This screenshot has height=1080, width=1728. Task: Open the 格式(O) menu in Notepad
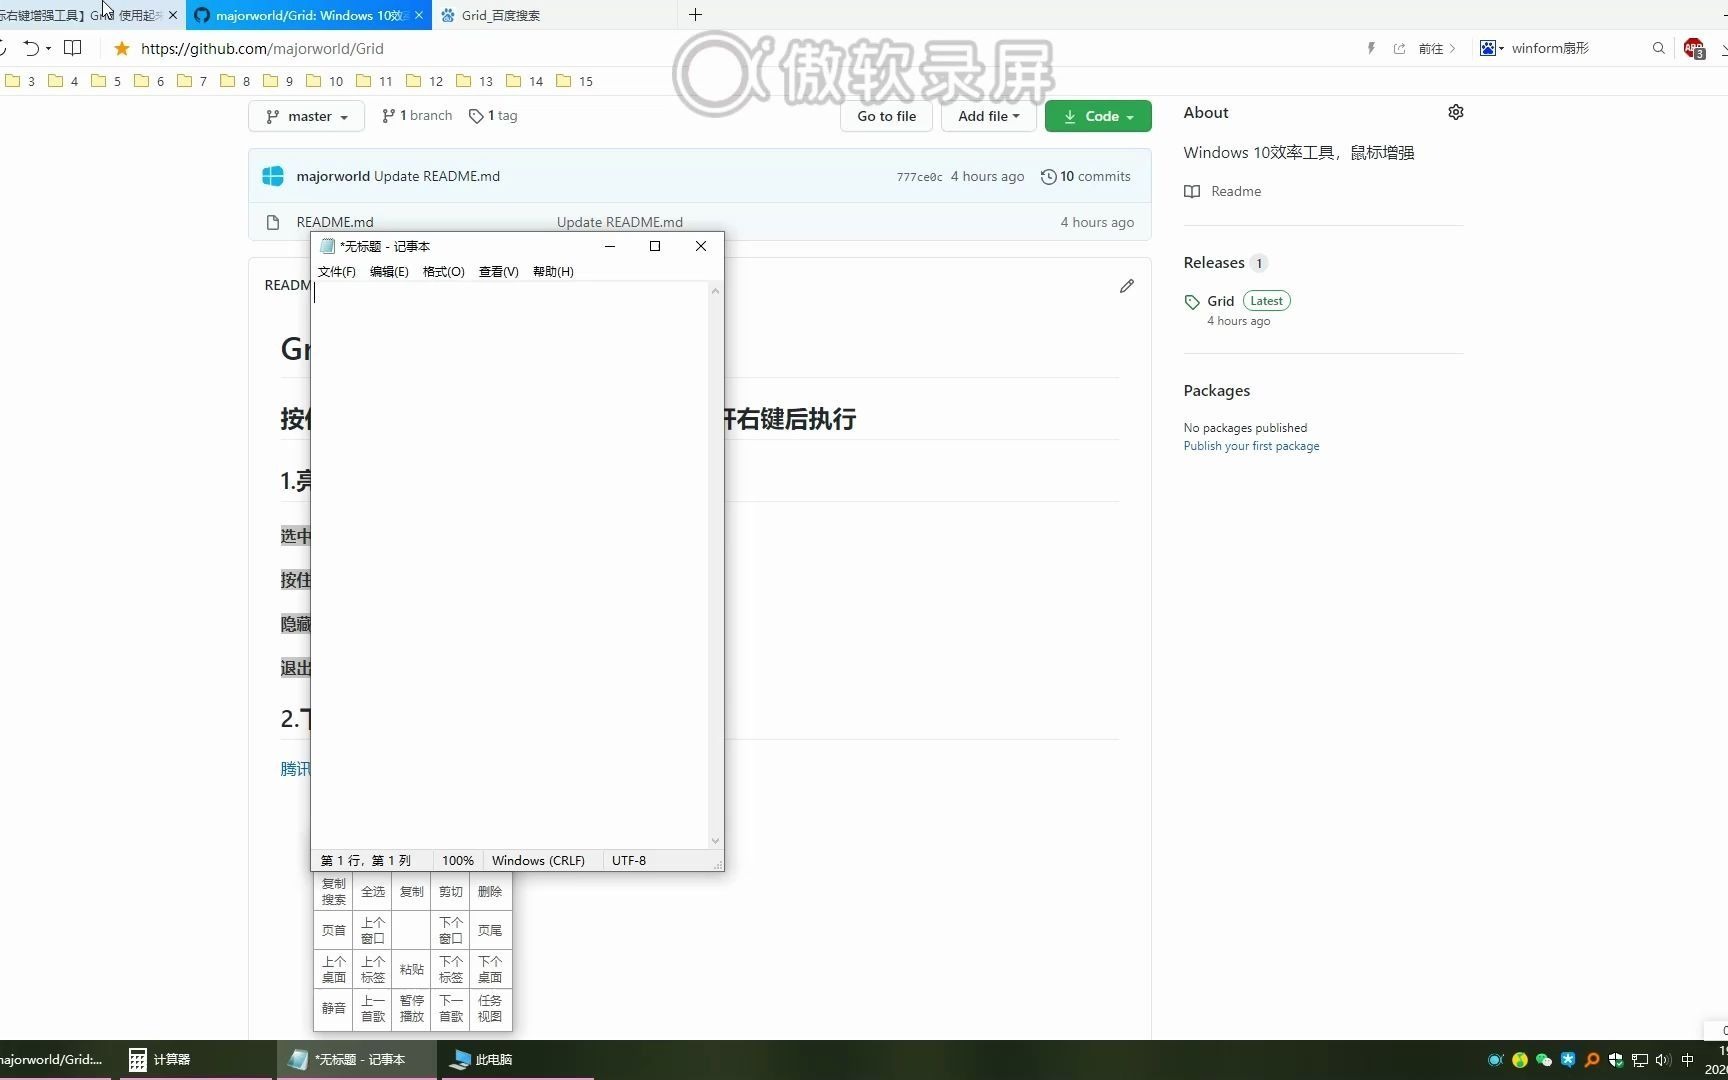[443, 271]
